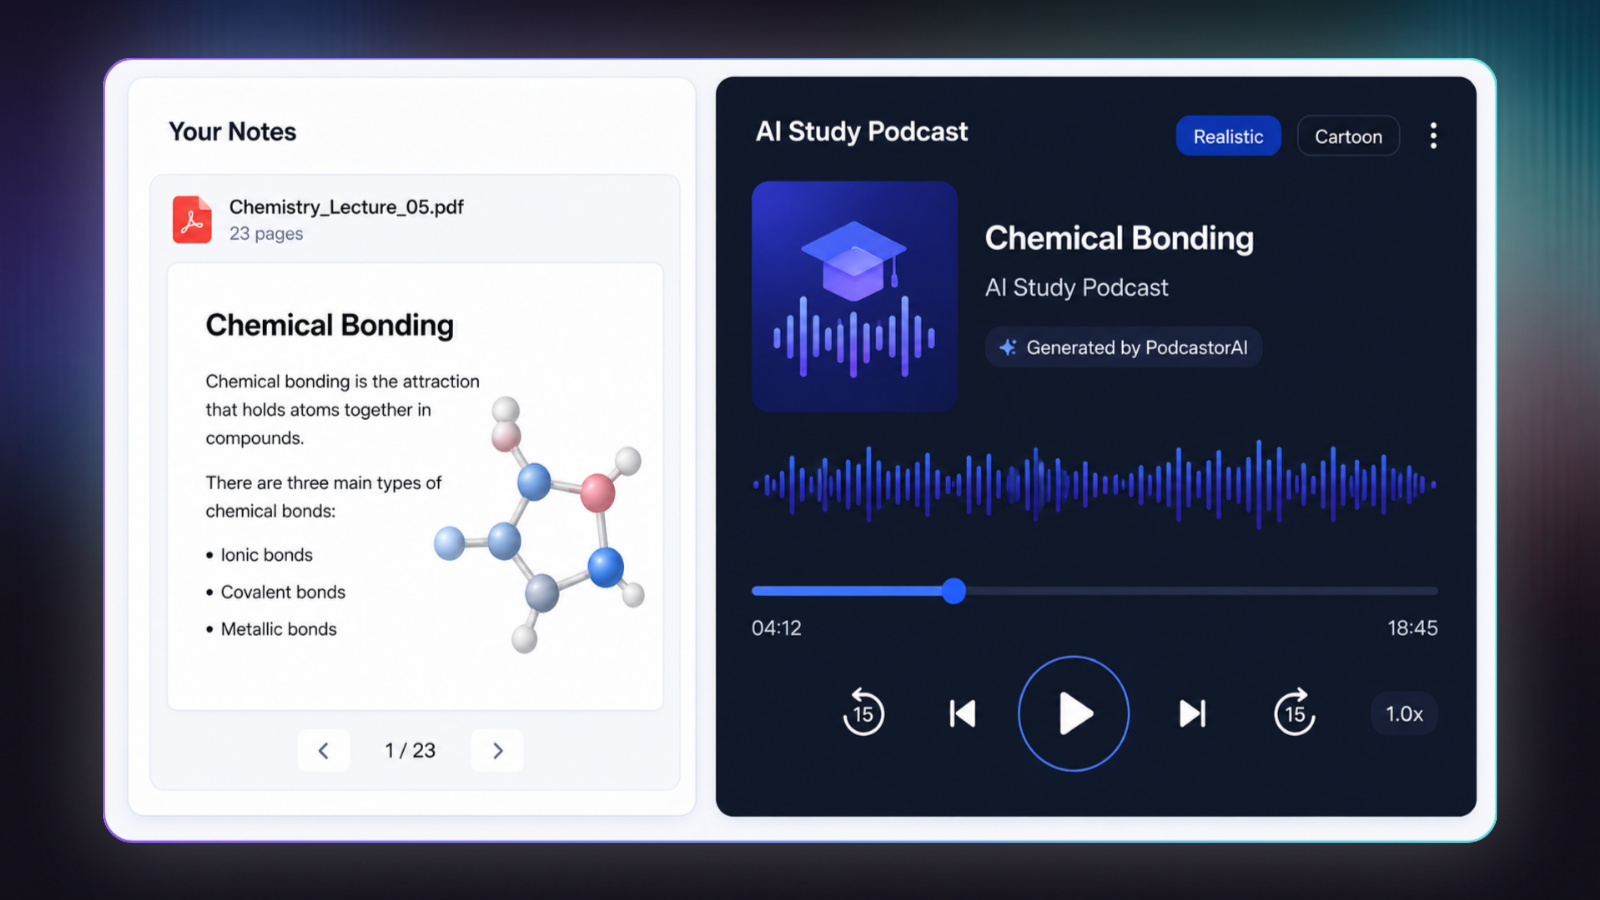Open the three-dot more options menu
This screenshot has width=1600, height=900.
(x=1433, y=136)
